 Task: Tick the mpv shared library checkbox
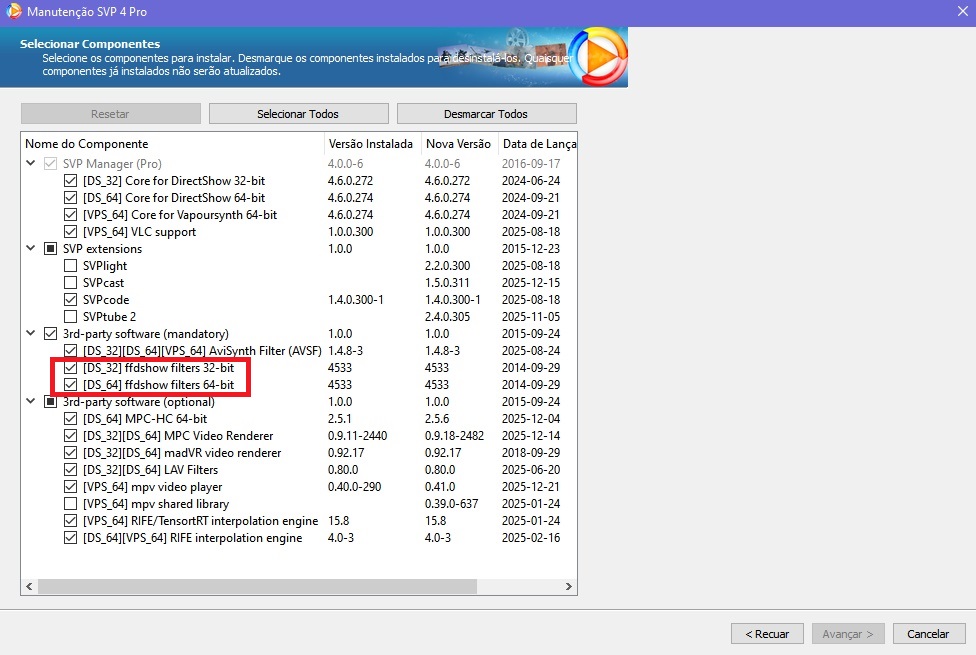70,504
